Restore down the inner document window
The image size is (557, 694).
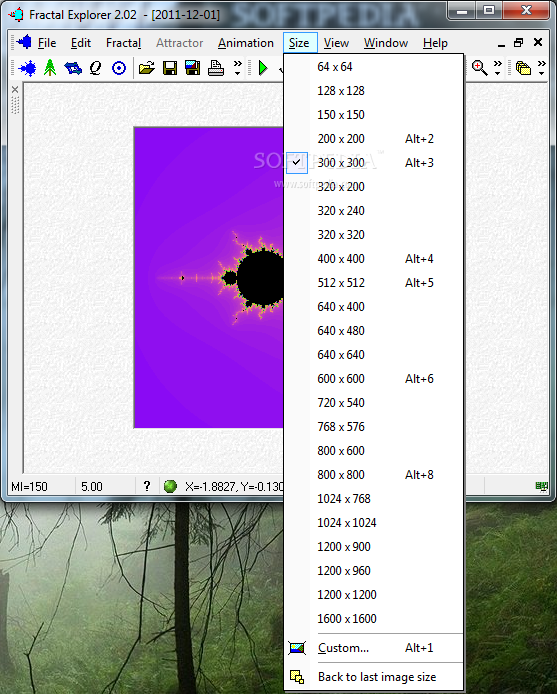coord(518,42)
